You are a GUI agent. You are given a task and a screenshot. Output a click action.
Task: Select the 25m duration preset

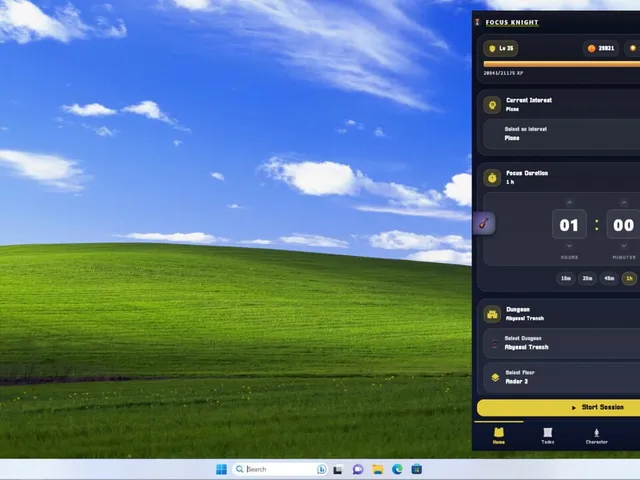[587, 278]
